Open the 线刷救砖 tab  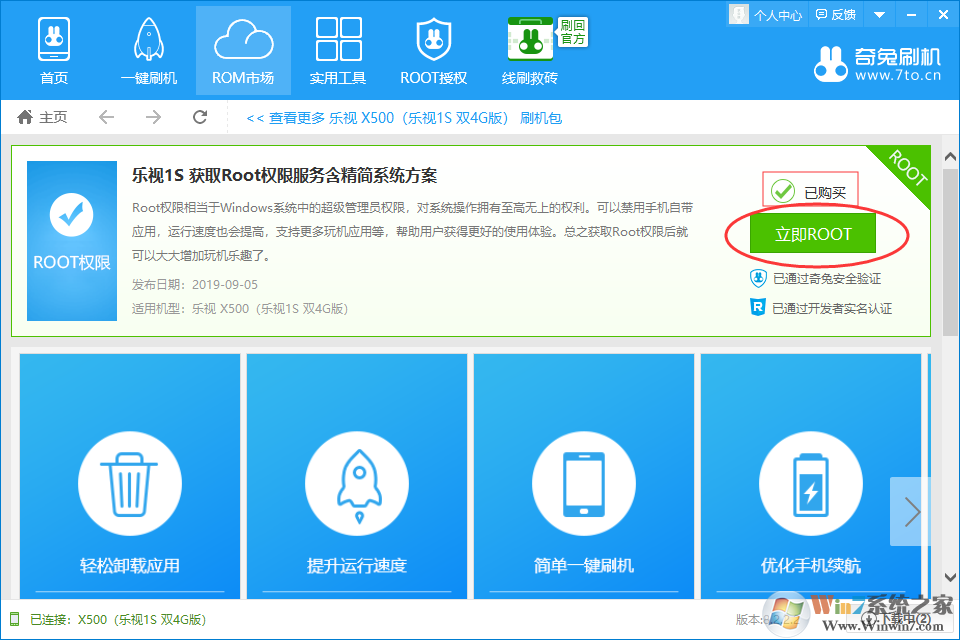click(x=530, y=52)
